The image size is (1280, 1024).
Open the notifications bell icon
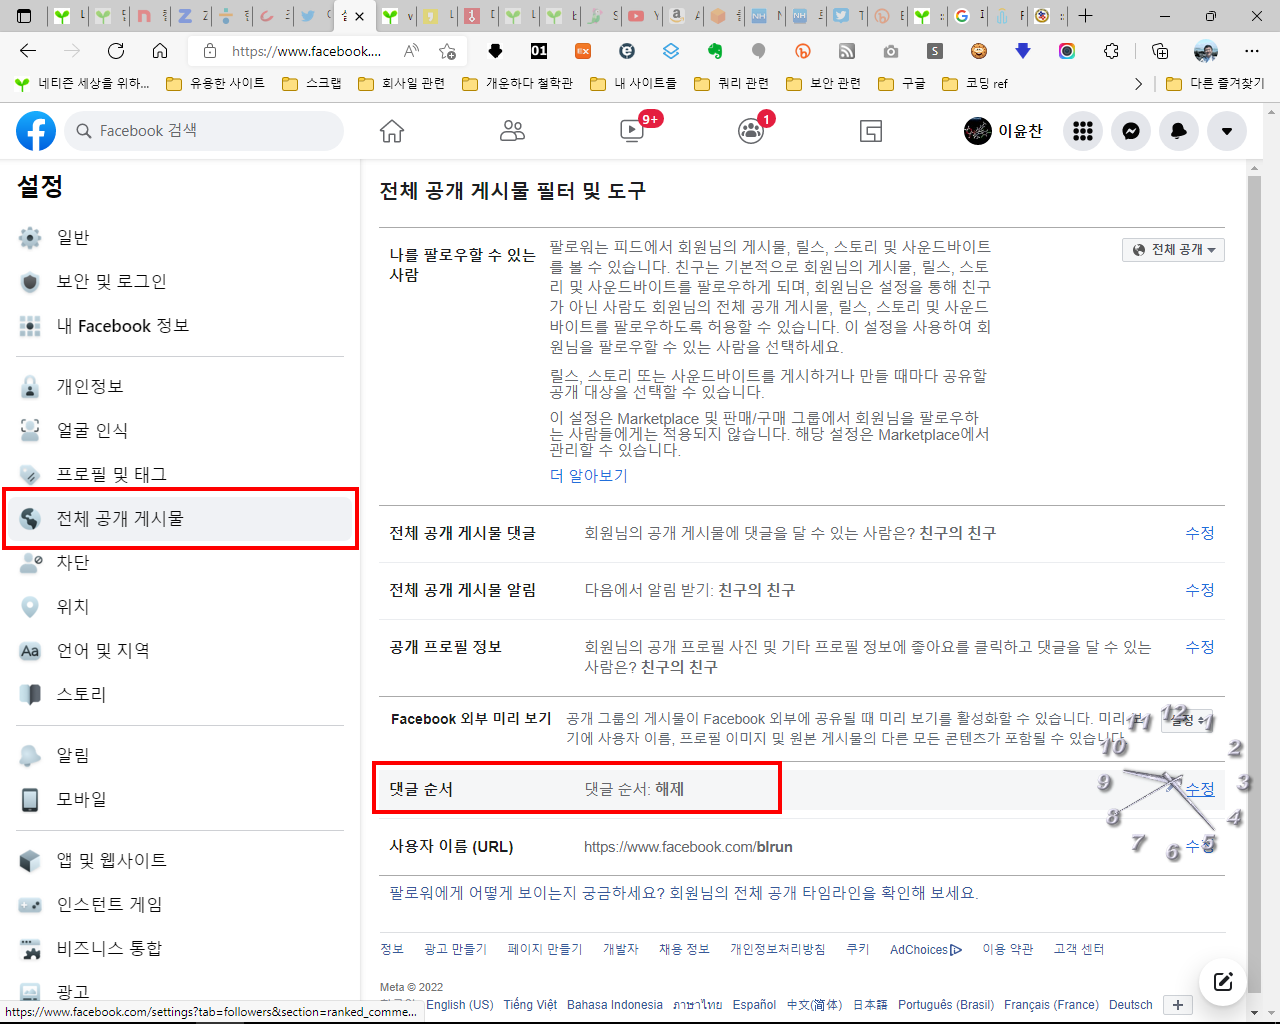click(x=1179, y=131)
